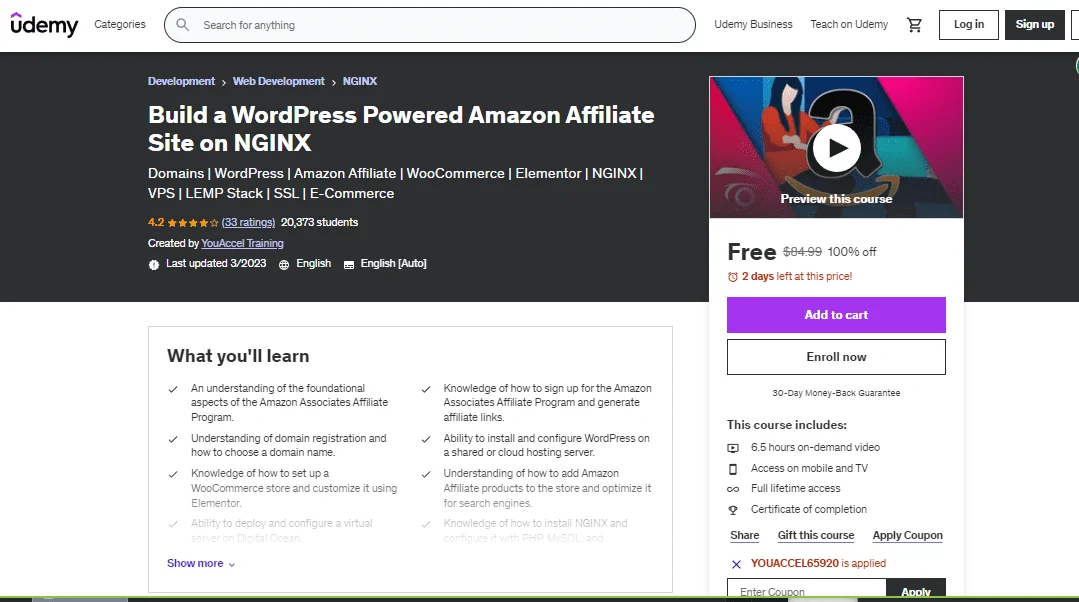Click the Enter Coupon field
Screen dimensions: 1079x602
click(806, 590)
